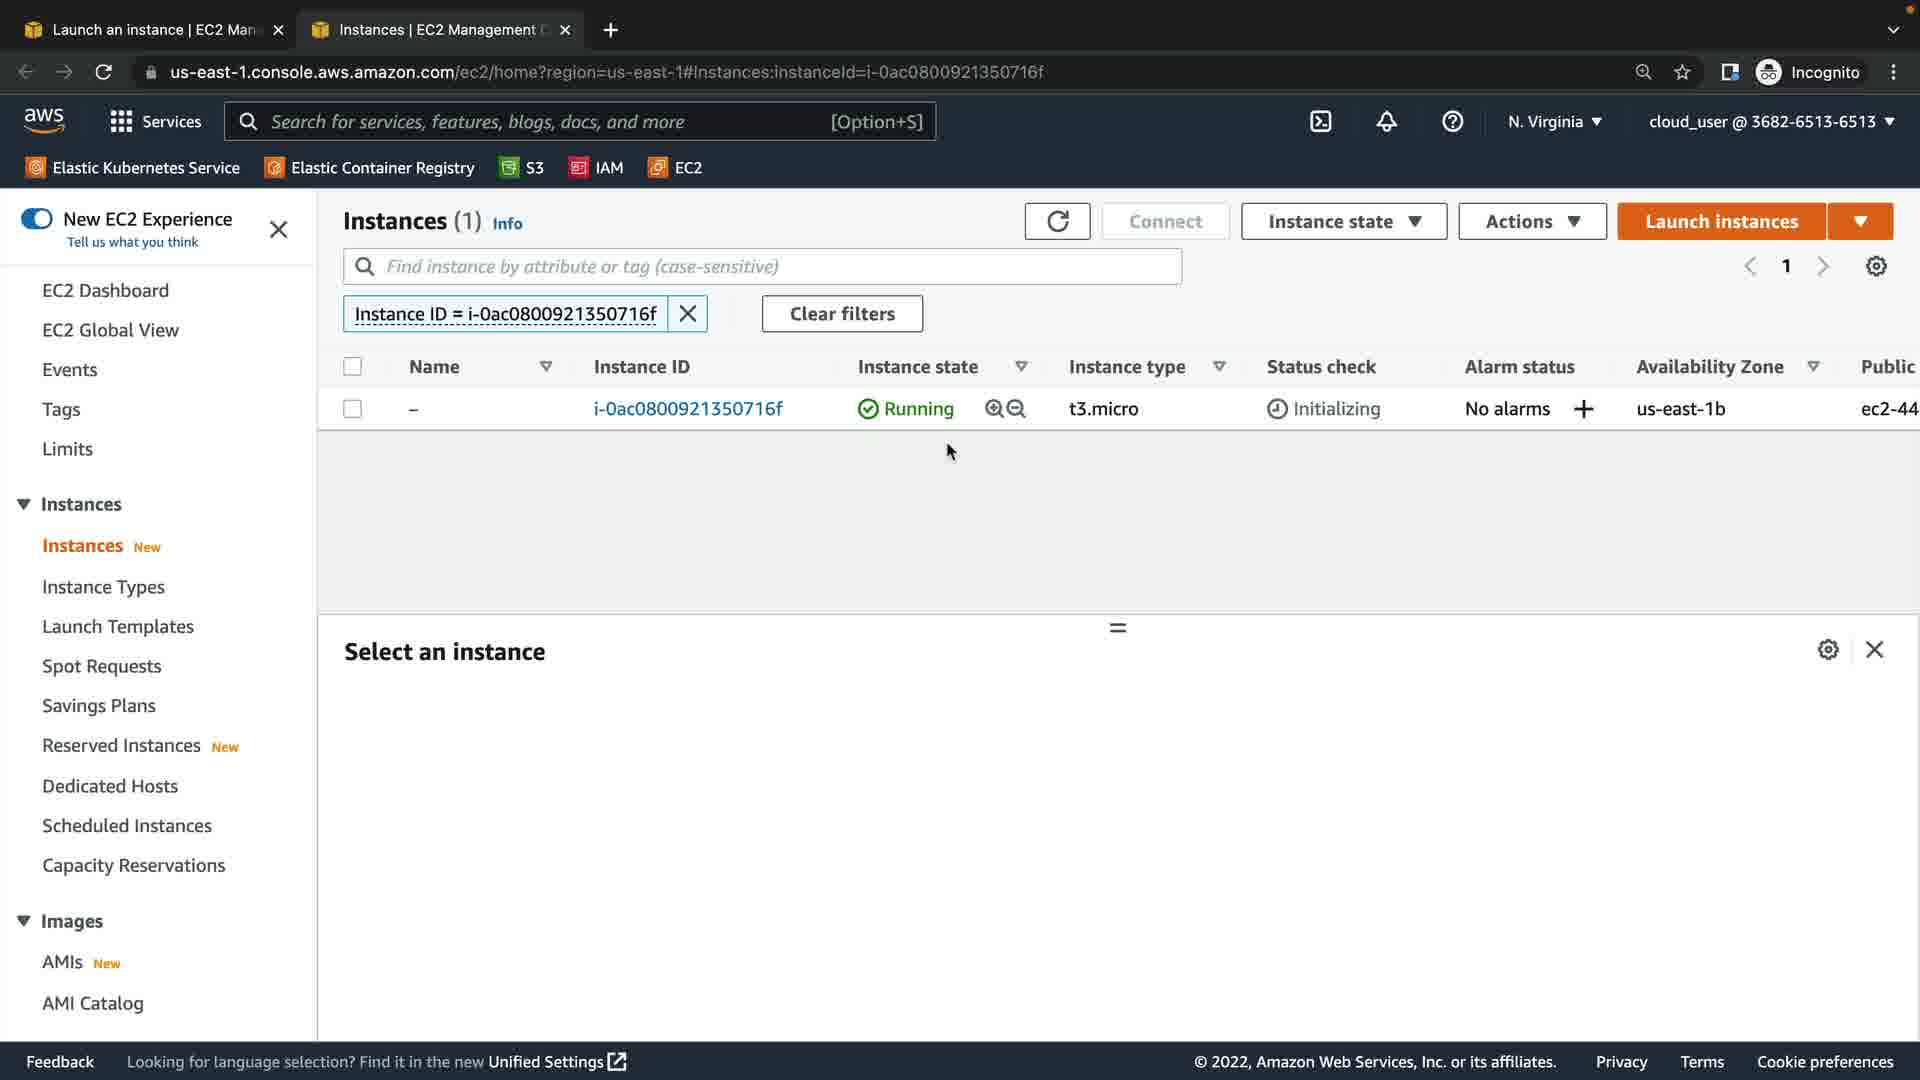This screenshot has height=1080, width=1920.
Task: Expand the Actions dropdown
Action: tap(1531, 221)
